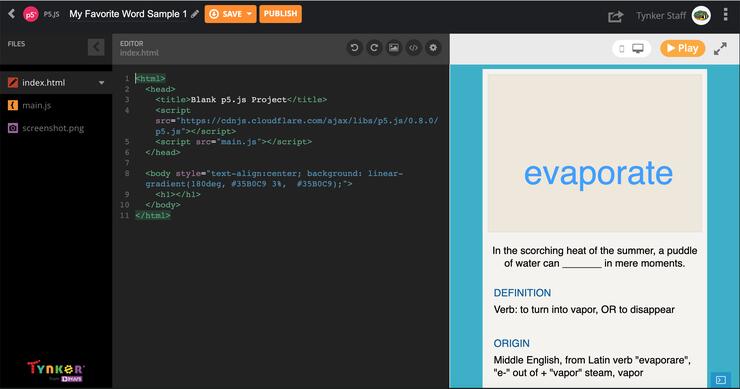Click the empty <h1></h1> line in the code
The height and width of the screenshot is (389, 740).
tap(178, 194)
